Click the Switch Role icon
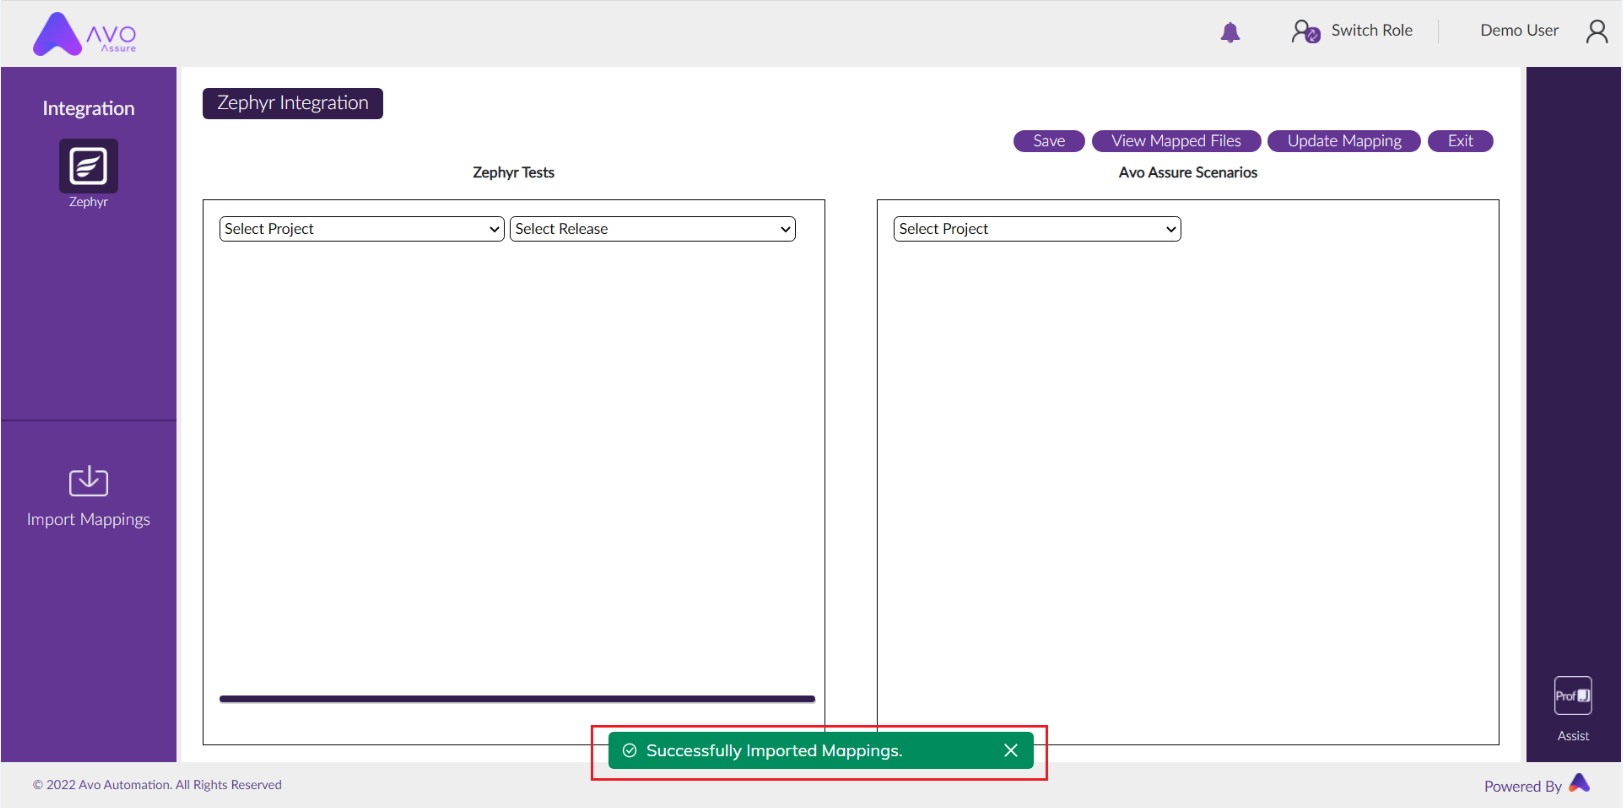 pyautogui.click(x=1305, y=31)
